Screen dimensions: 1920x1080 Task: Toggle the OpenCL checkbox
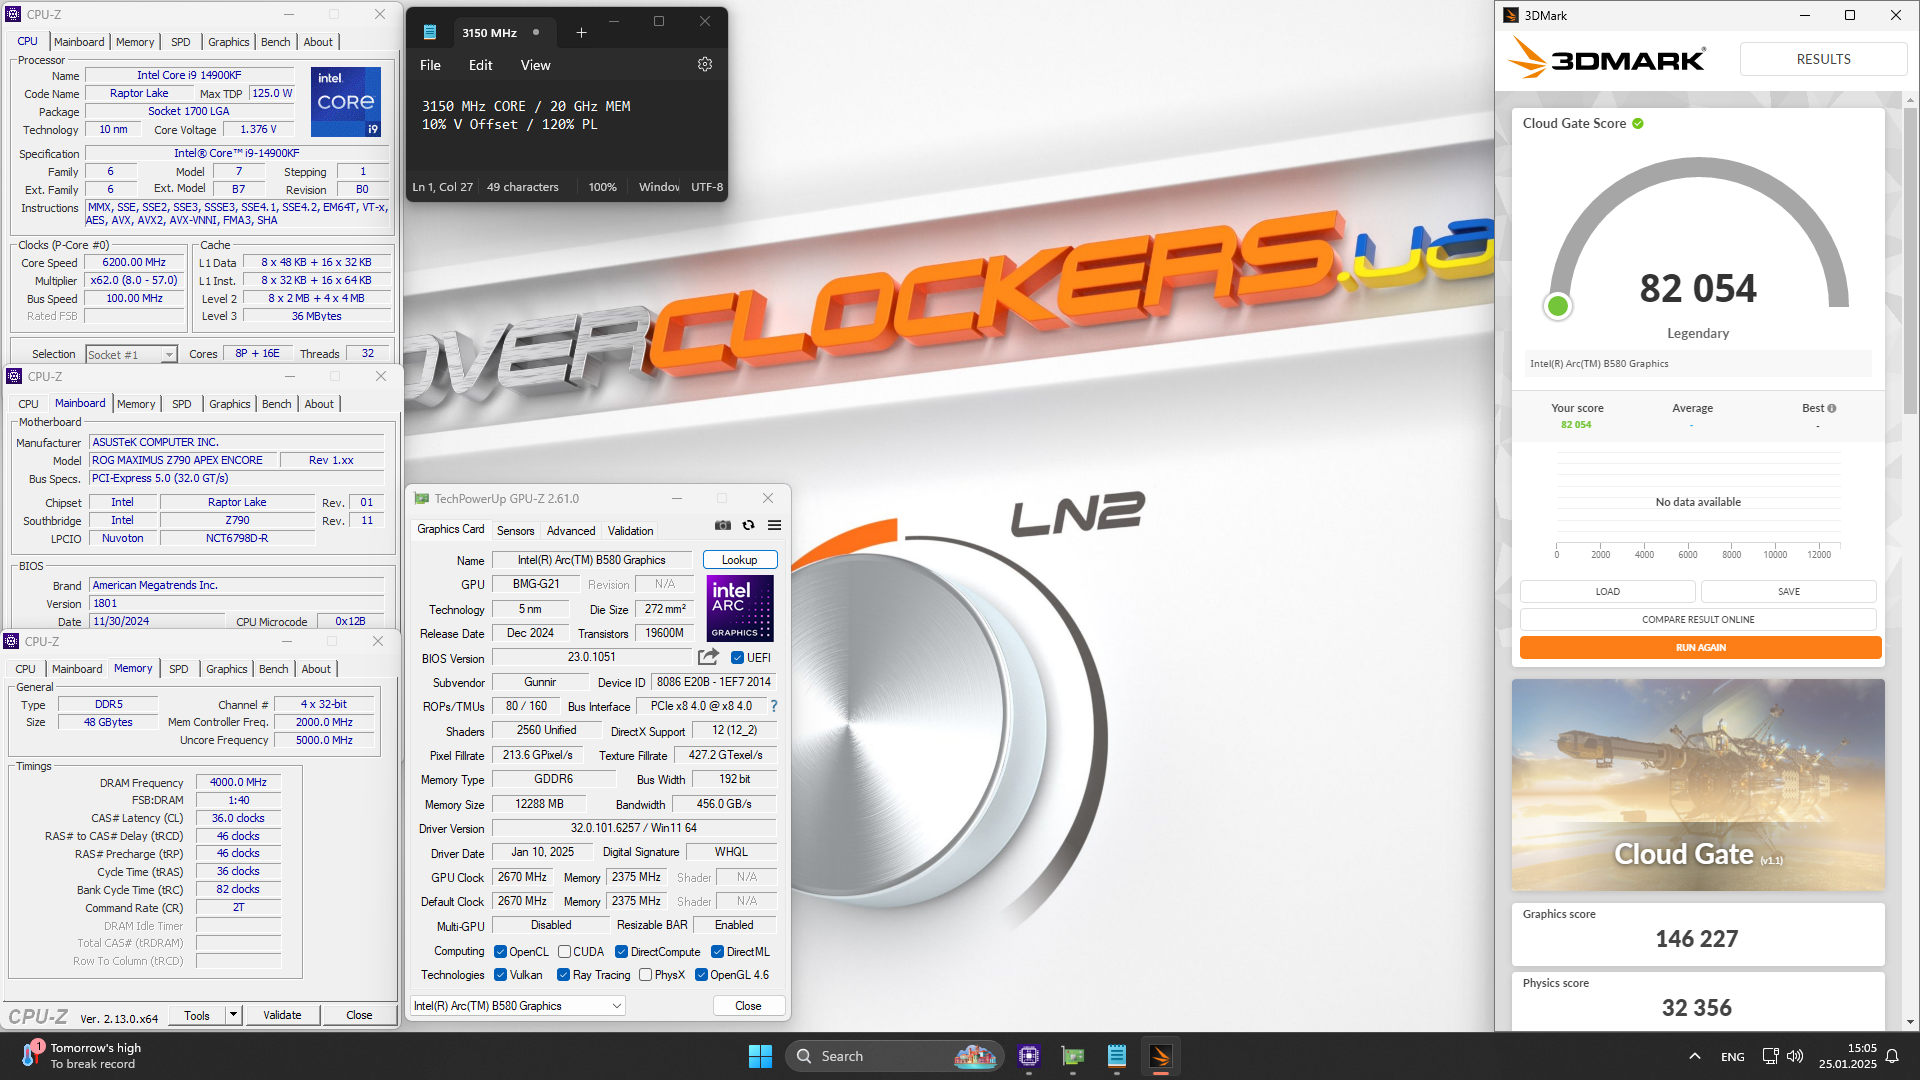tap(500, 952)
